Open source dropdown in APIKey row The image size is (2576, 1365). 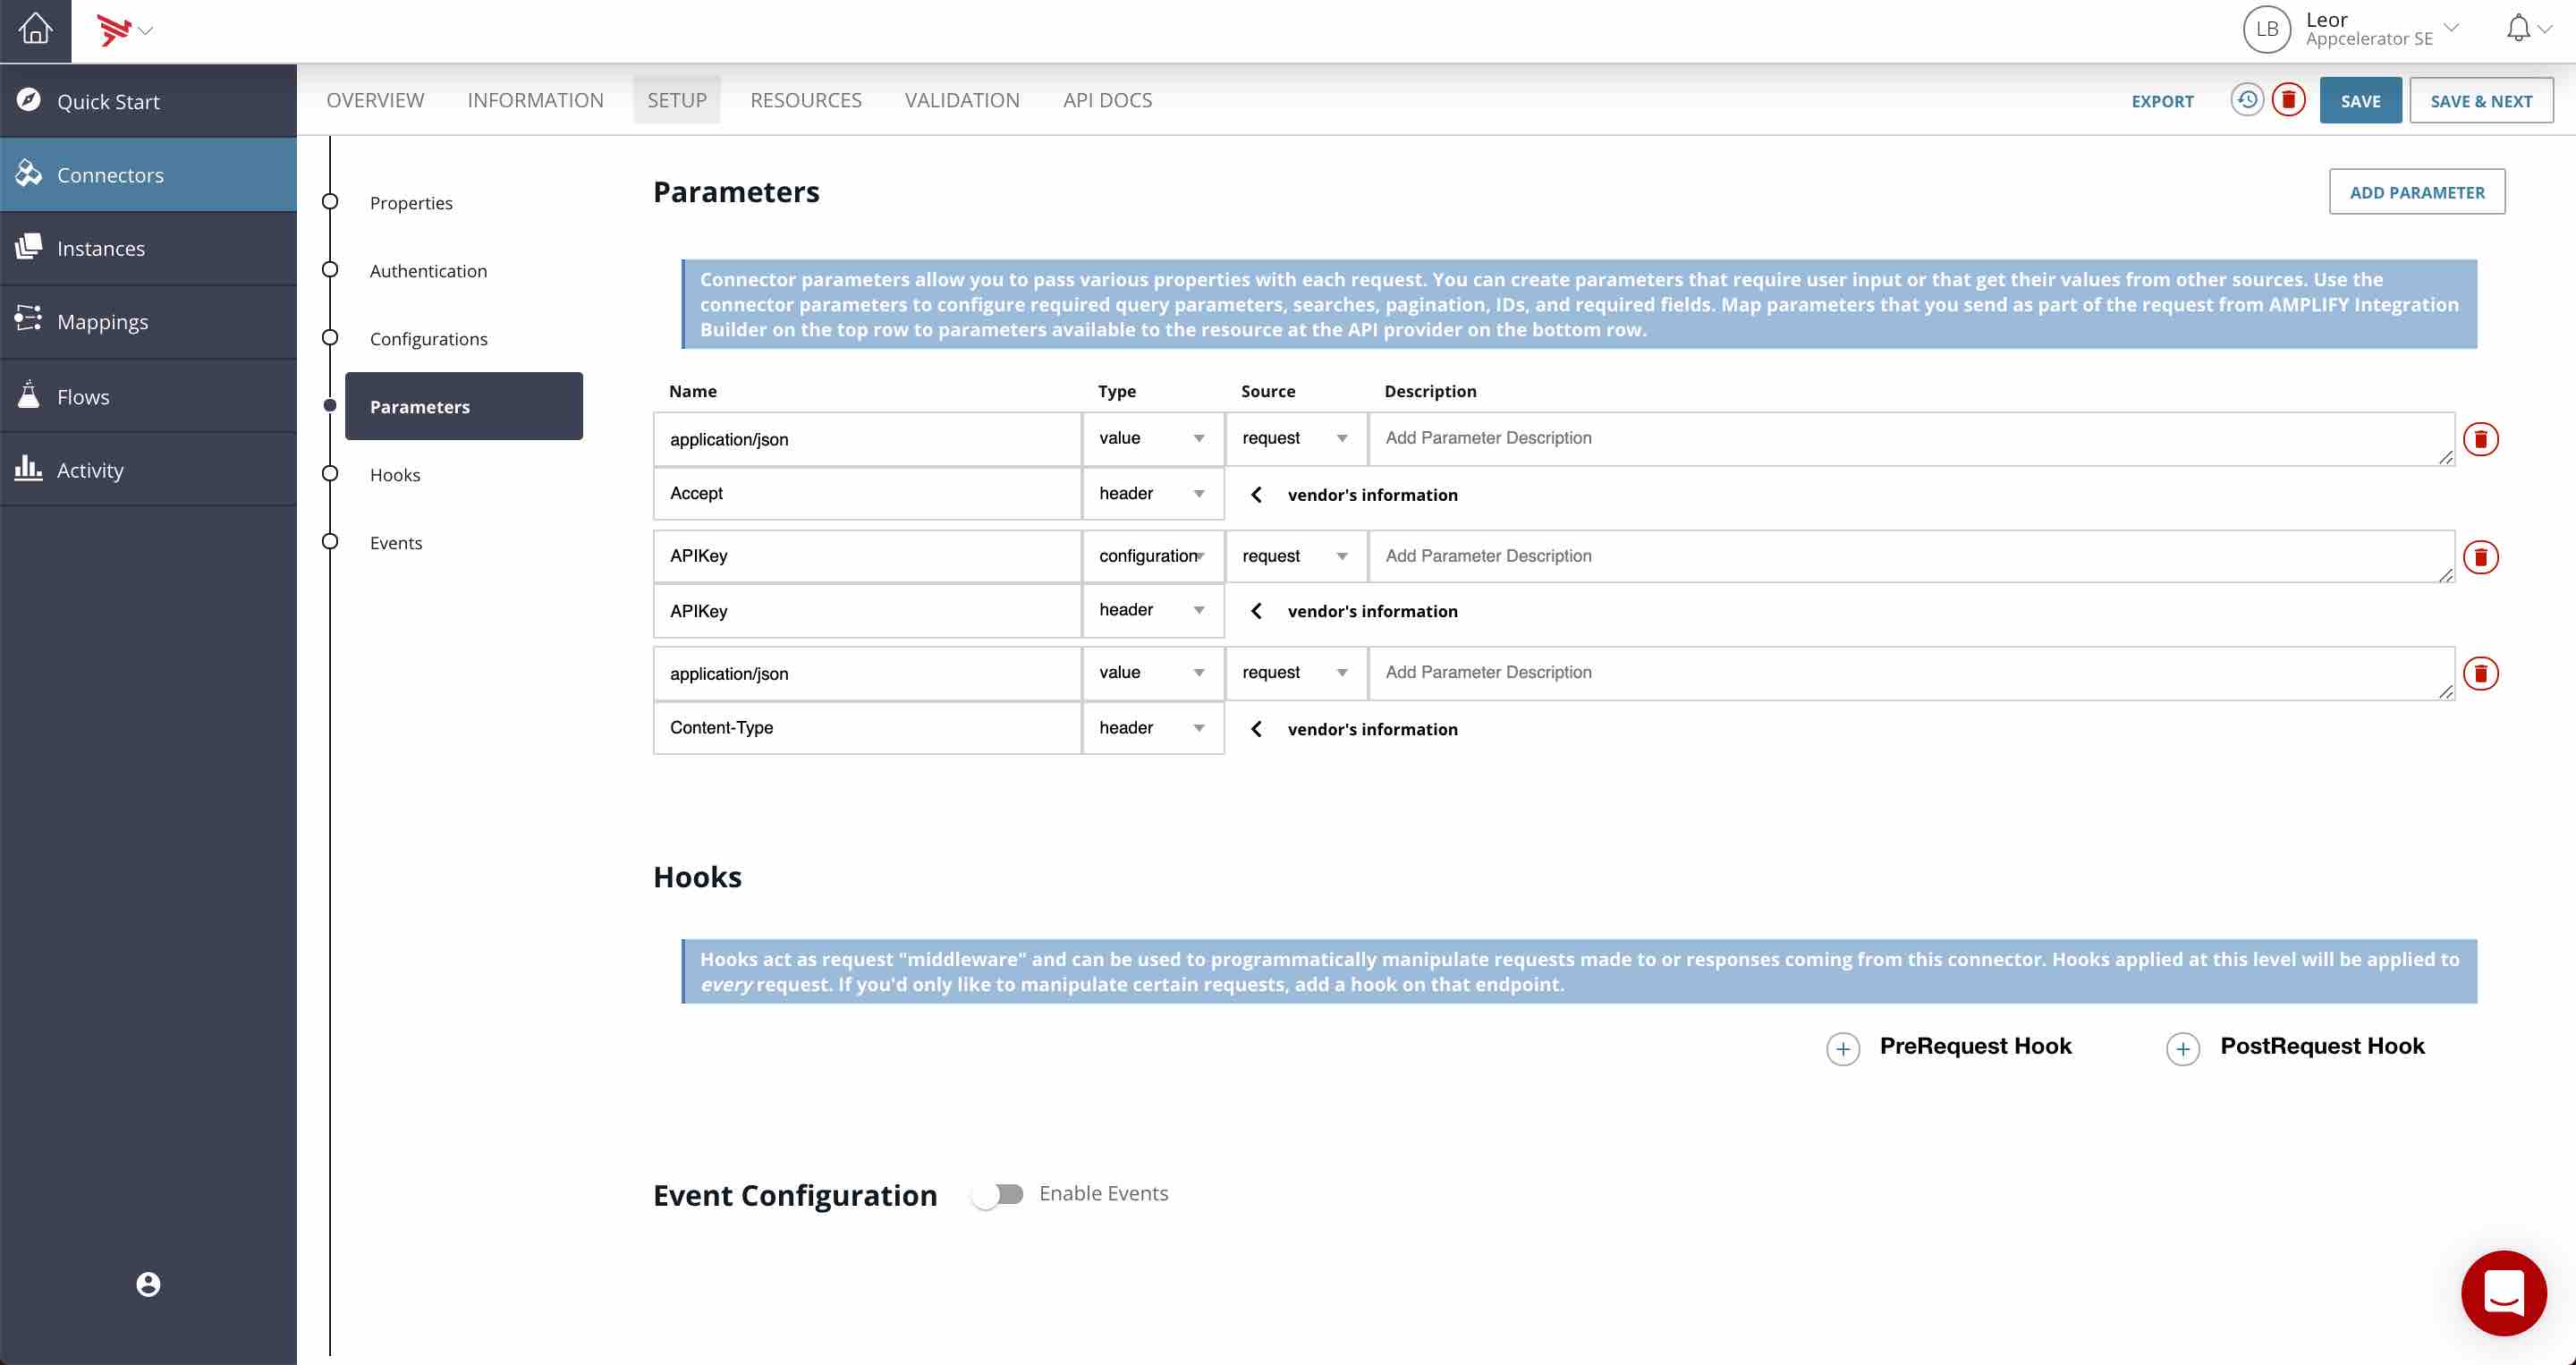point(1296,556)
